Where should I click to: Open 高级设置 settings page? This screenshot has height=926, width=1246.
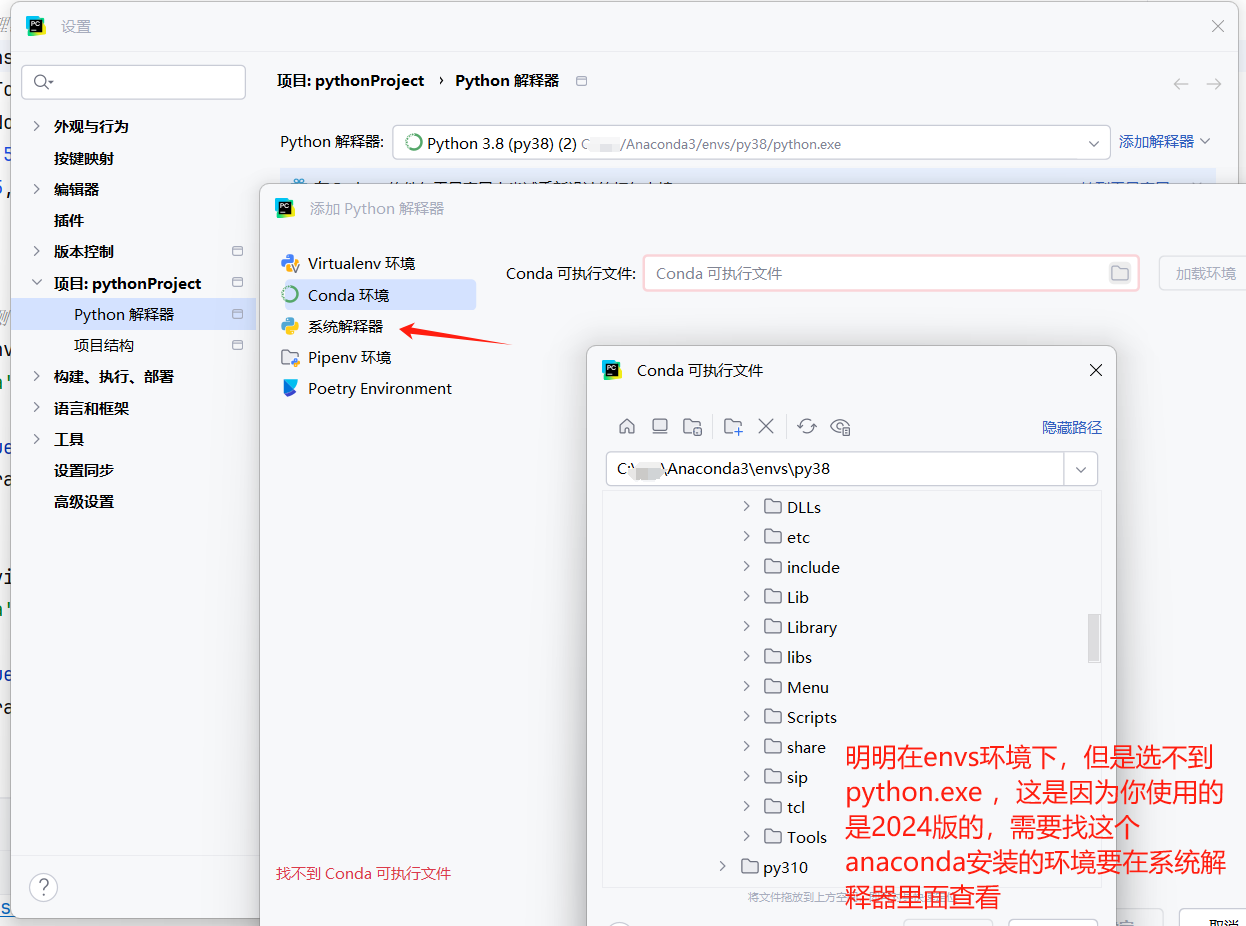pyautogui.click(x=84, y=501)
